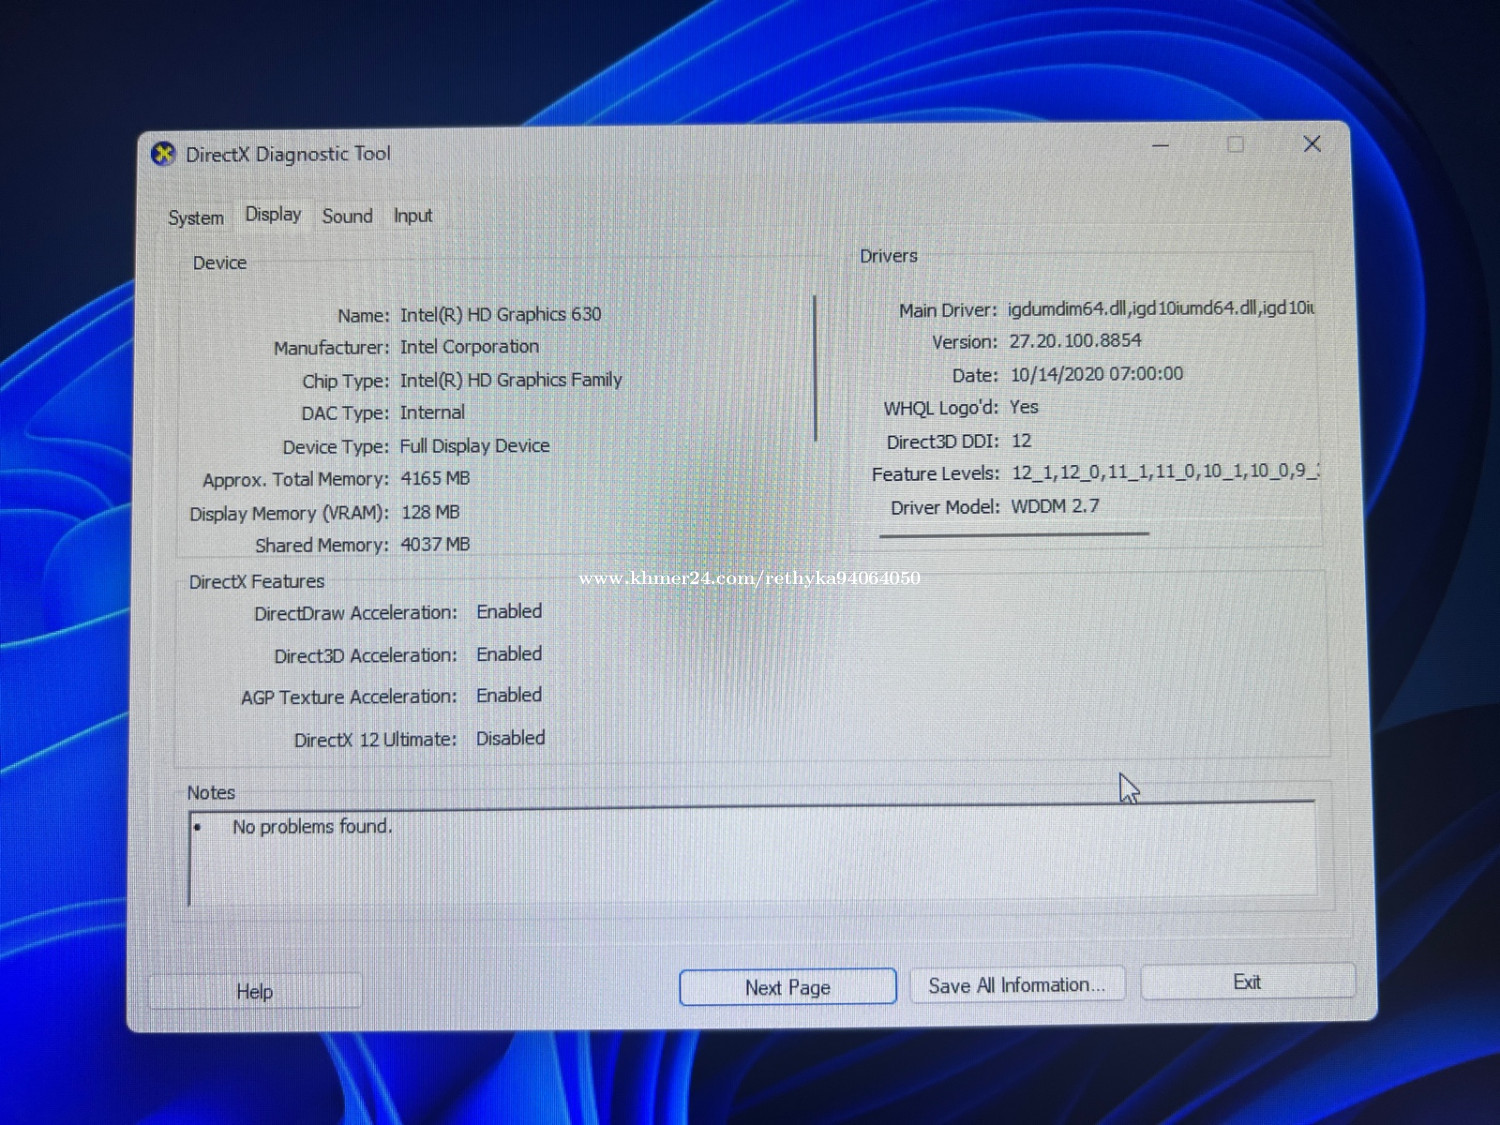Click driver version '27.20.100.8854'
1500x1125 pixels.
[x=1075, y=341]
